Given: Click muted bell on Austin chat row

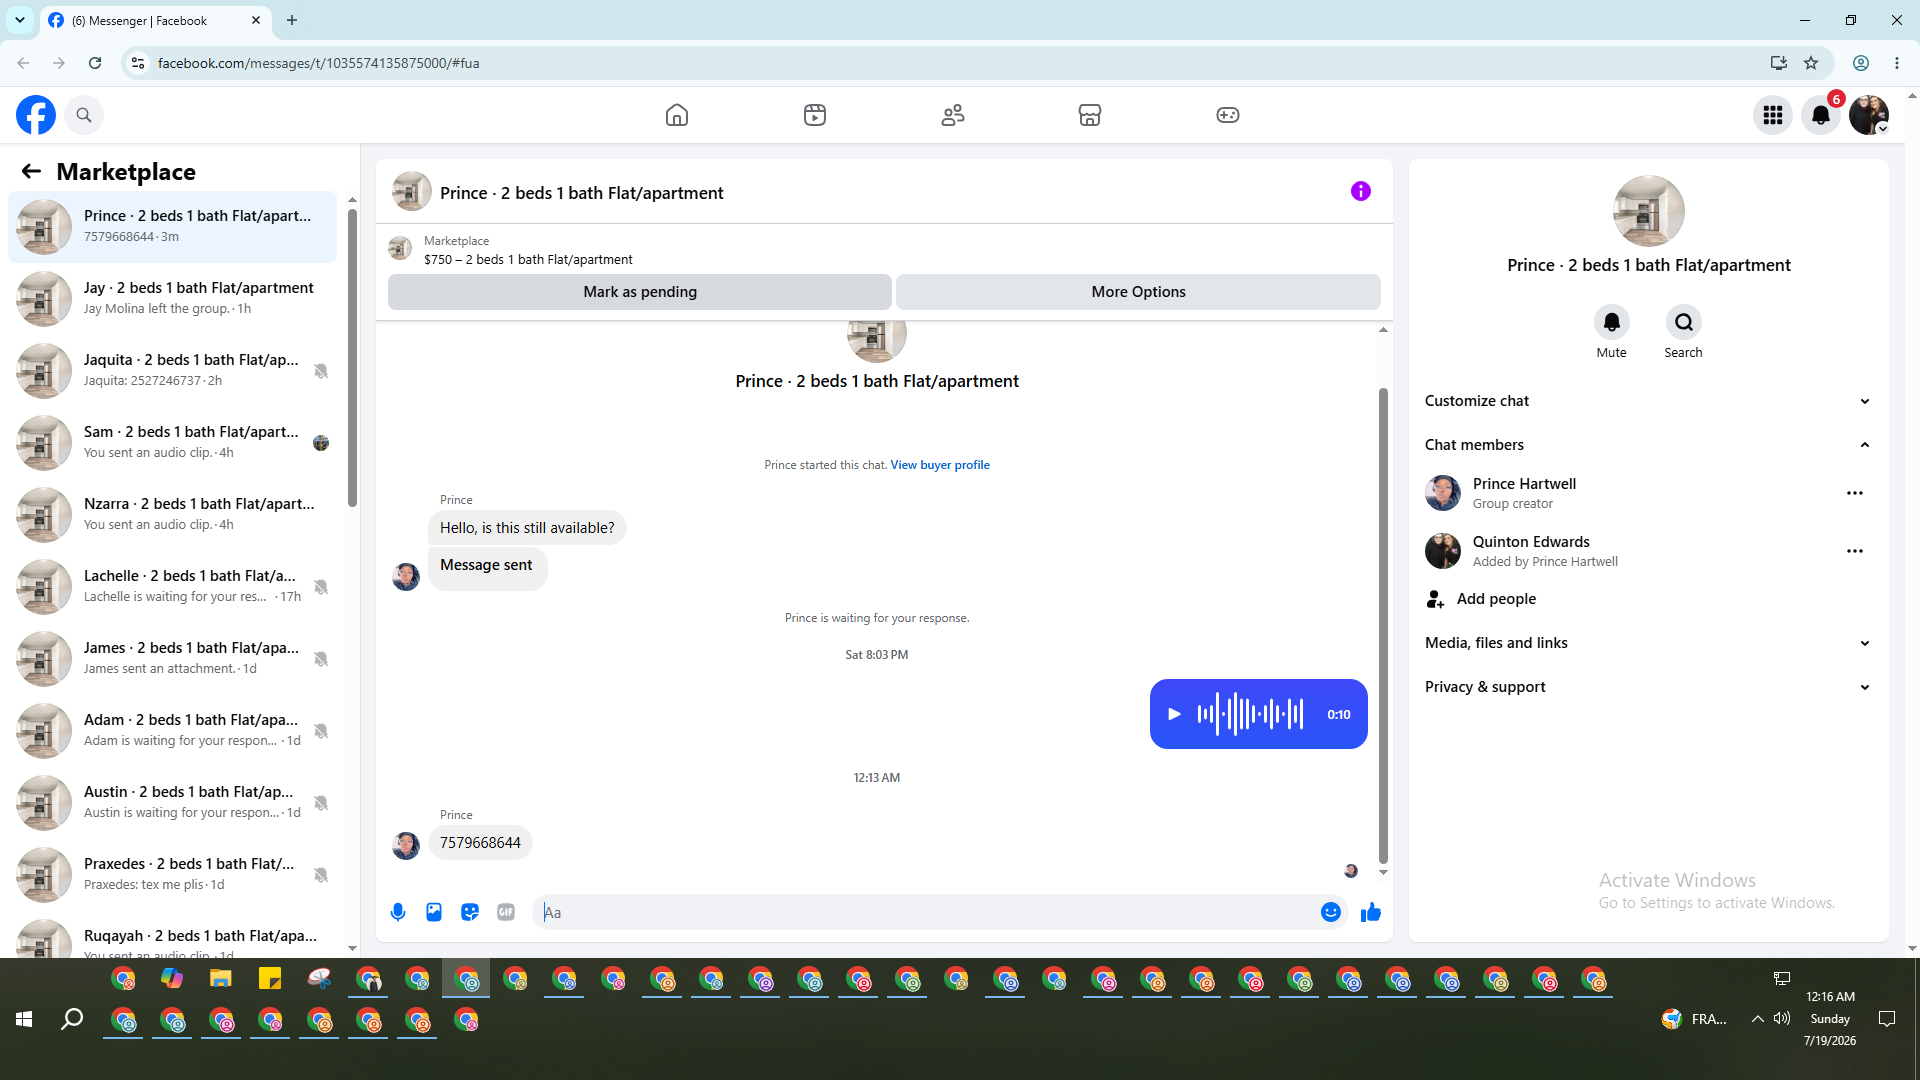Looking at the screenshot, I should [321, 803].
